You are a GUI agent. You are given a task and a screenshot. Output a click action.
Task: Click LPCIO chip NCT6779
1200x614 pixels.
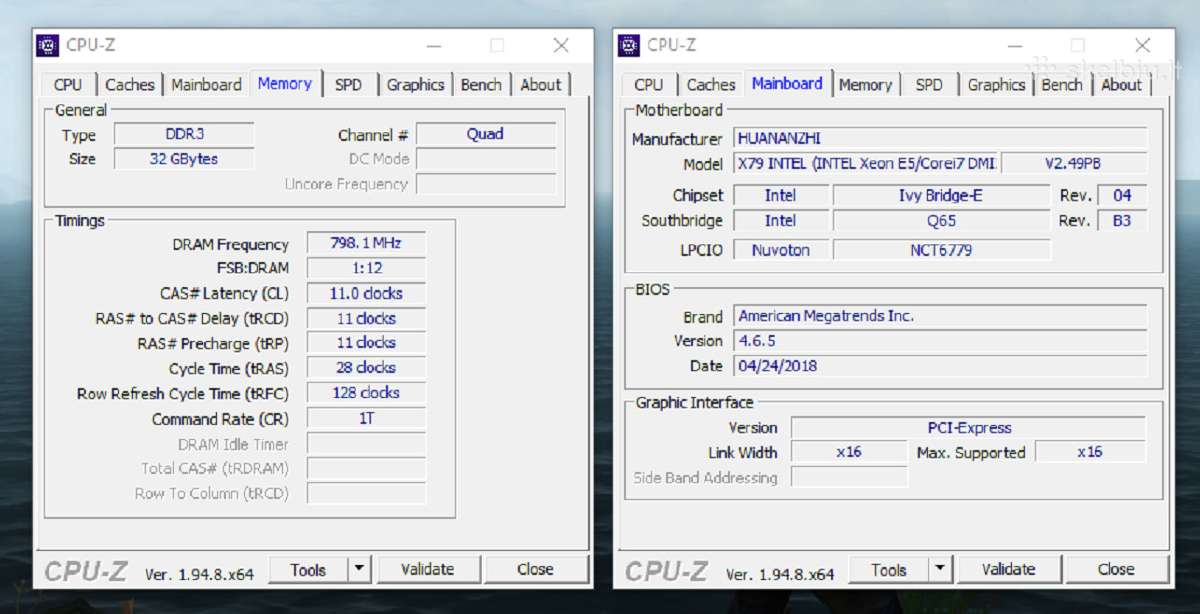point(941,250)
